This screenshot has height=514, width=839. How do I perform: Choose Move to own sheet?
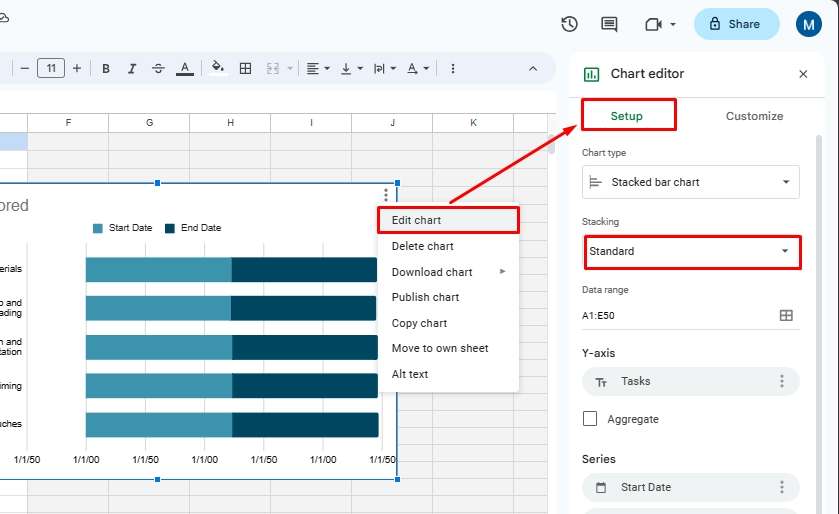pyautogui.click(x=448, y=348)
